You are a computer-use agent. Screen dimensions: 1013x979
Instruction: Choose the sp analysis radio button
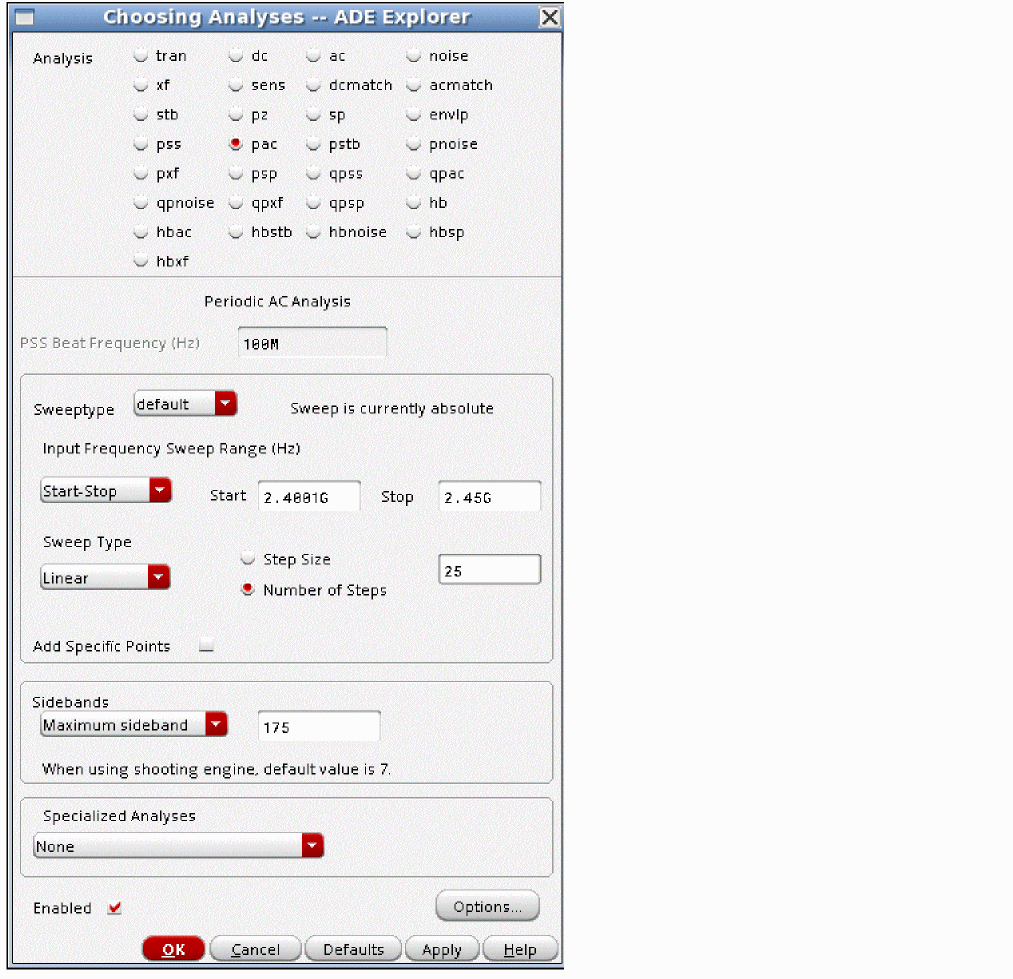point(313,114)
